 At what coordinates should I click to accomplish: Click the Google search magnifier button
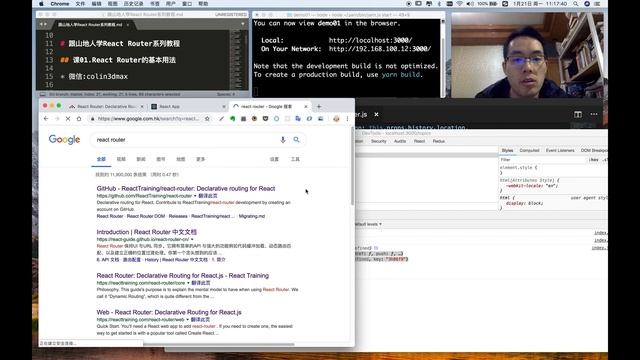pos(296,140)
